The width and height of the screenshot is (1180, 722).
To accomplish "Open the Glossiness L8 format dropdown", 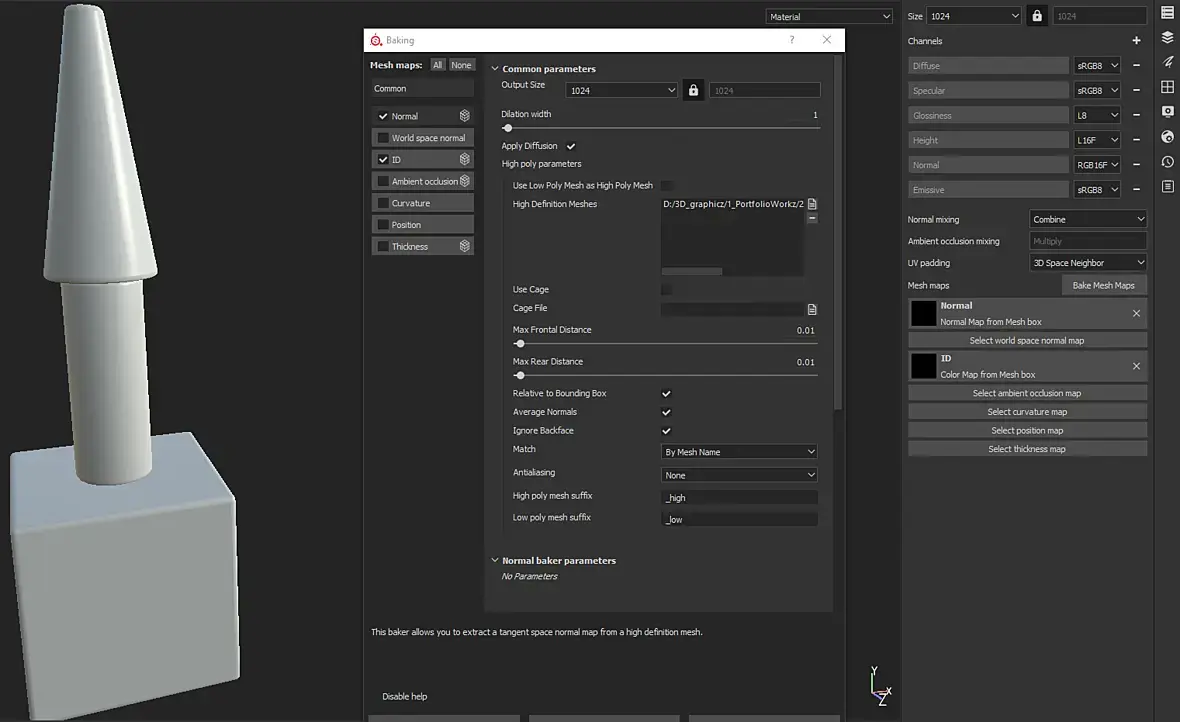I will (1097, 115).
